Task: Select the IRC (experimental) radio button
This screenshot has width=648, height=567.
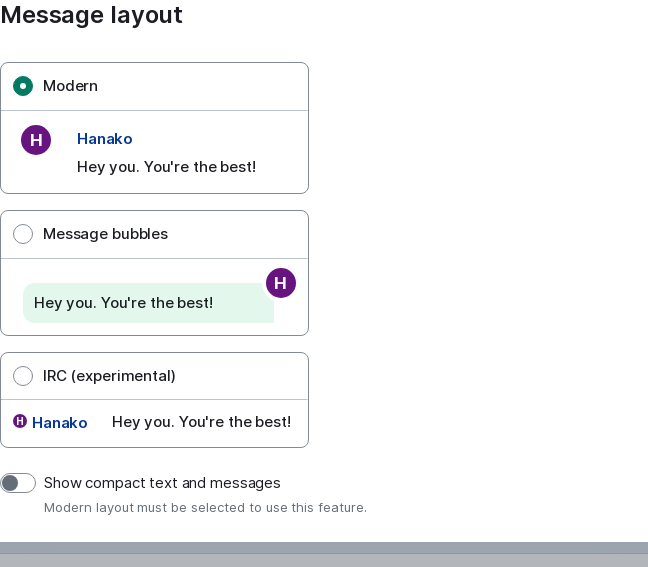Action: [23, 376]
